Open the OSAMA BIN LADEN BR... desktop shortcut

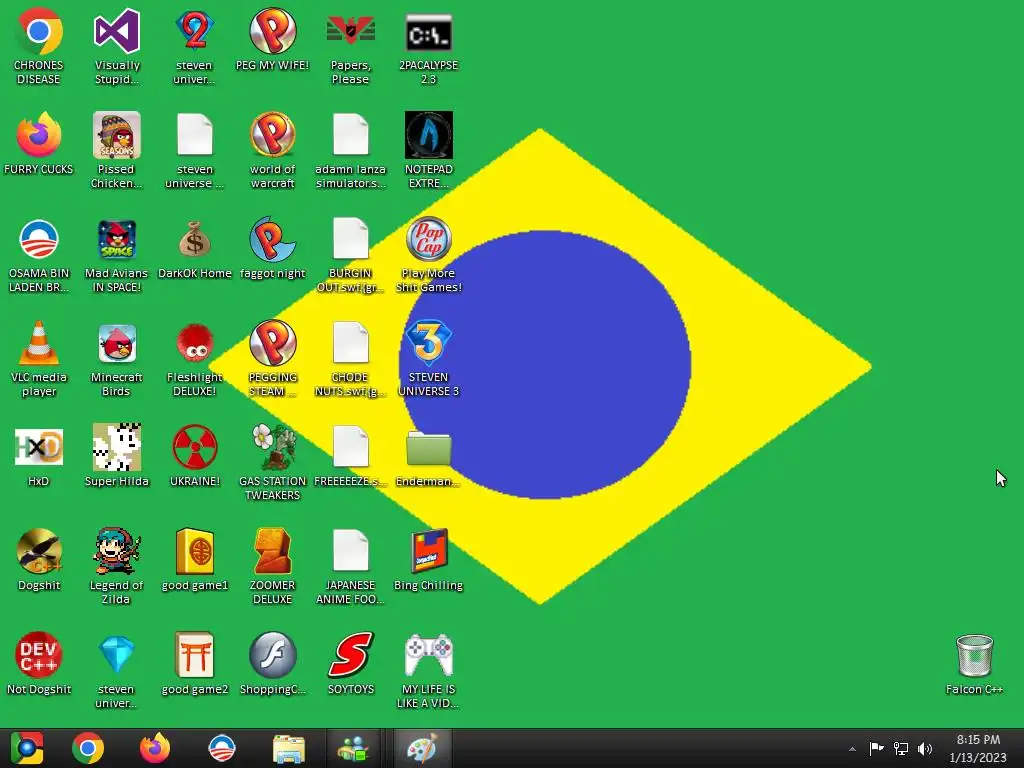click(39, 240)
